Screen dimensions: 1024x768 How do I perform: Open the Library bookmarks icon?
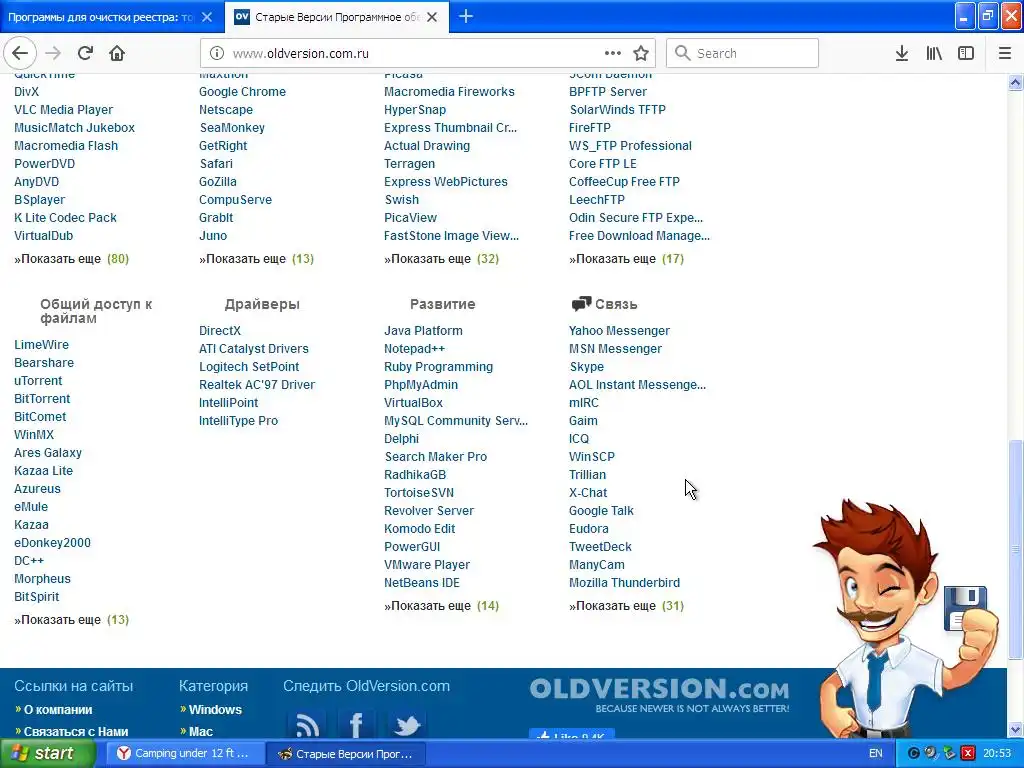934,53
